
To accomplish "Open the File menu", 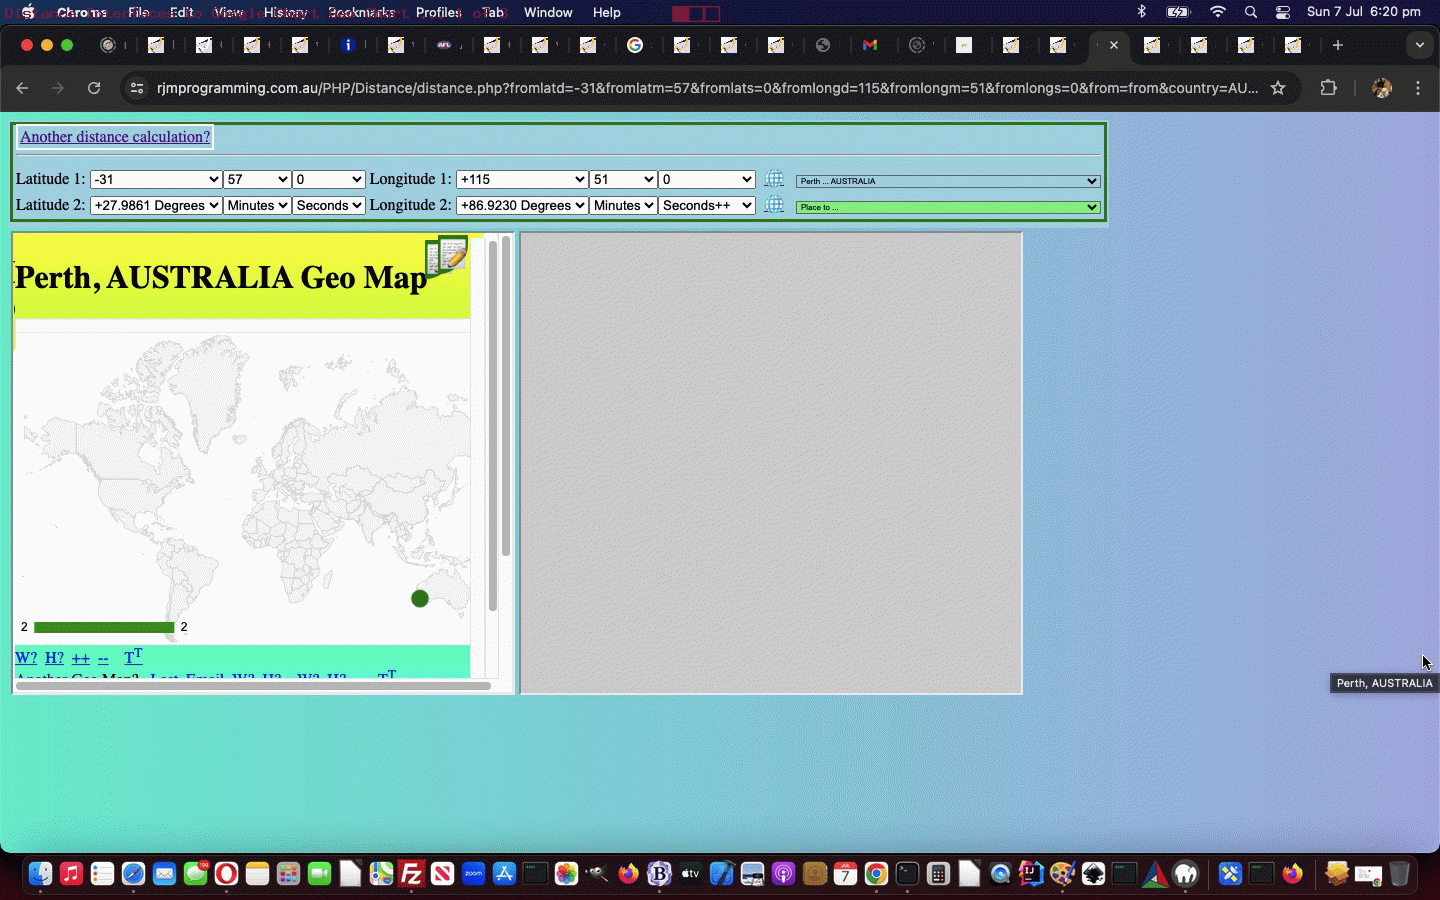I will point(139,12).
